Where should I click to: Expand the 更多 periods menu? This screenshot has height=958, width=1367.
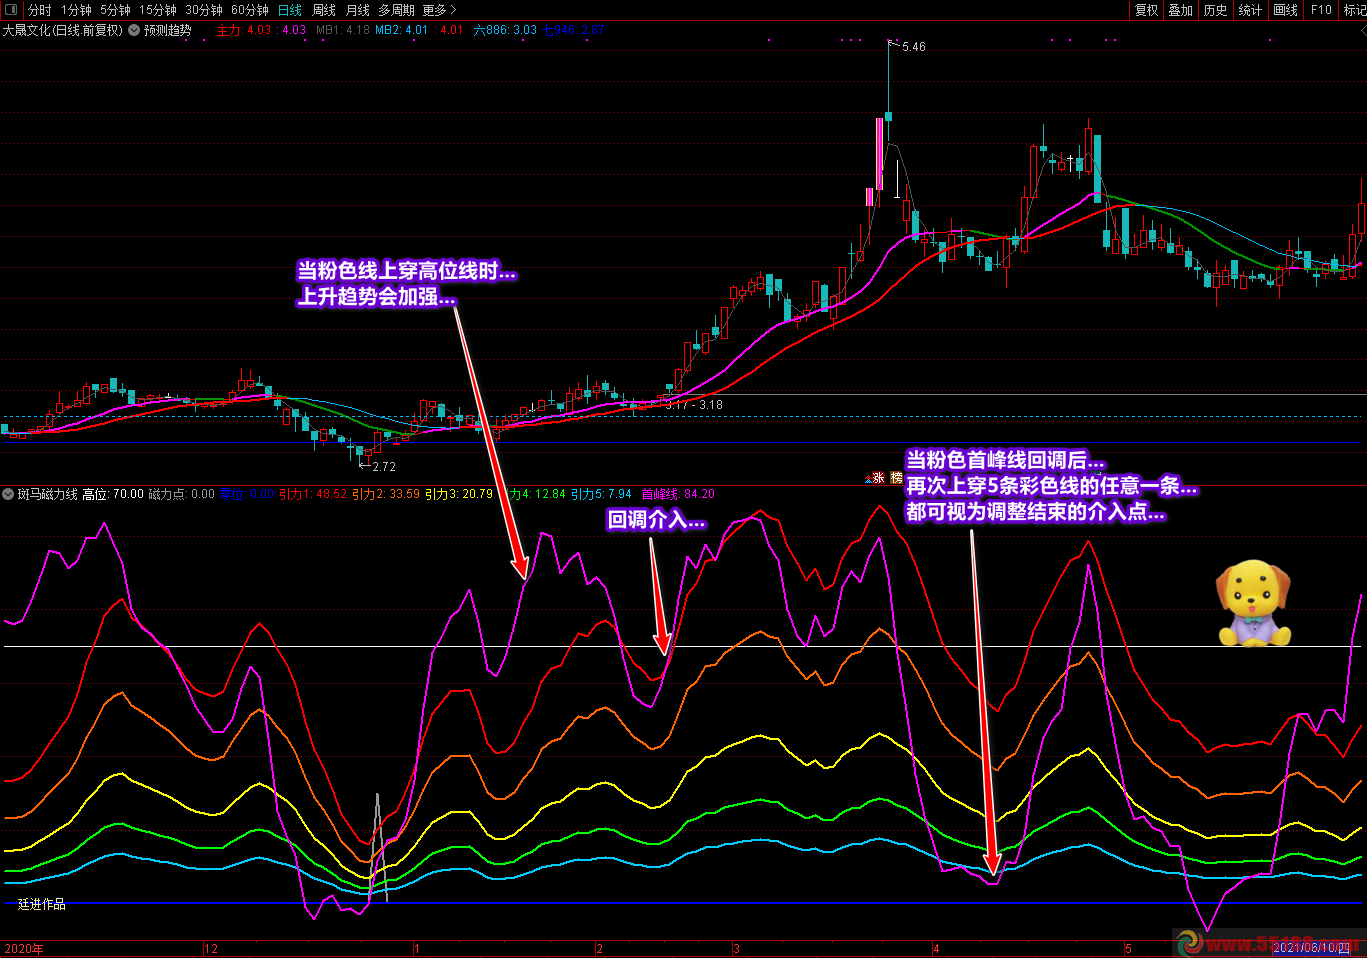pyautogui.click(x=439, y=10)
